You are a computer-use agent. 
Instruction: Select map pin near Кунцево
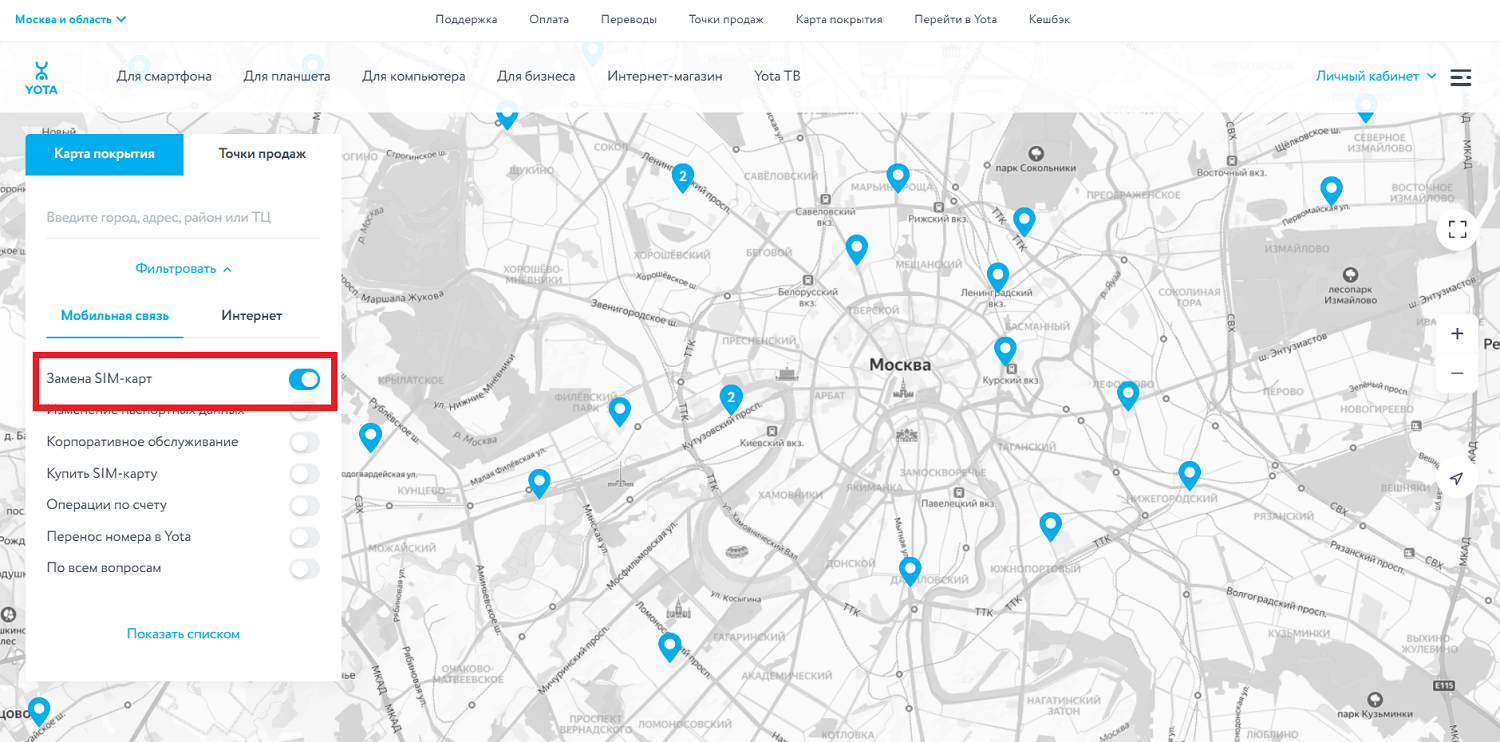pyautogui.click(x=539, y=484)
